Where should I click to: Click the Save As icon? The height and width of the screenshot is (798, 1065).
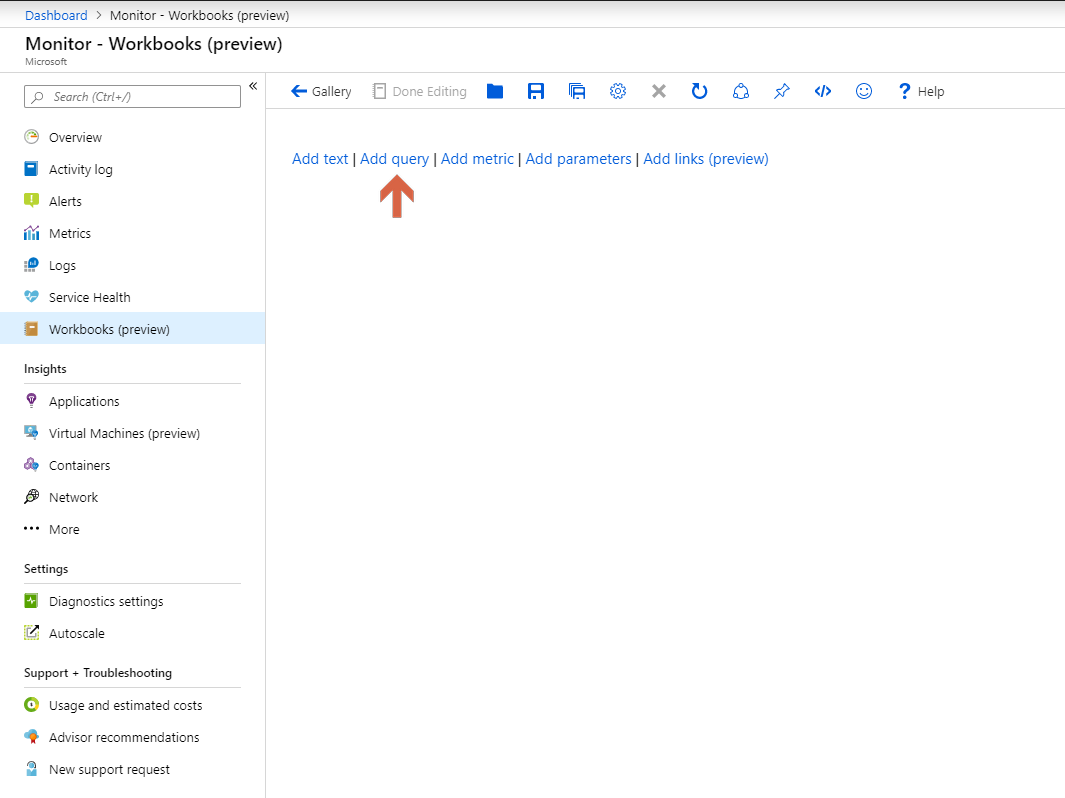click(577, 91)
